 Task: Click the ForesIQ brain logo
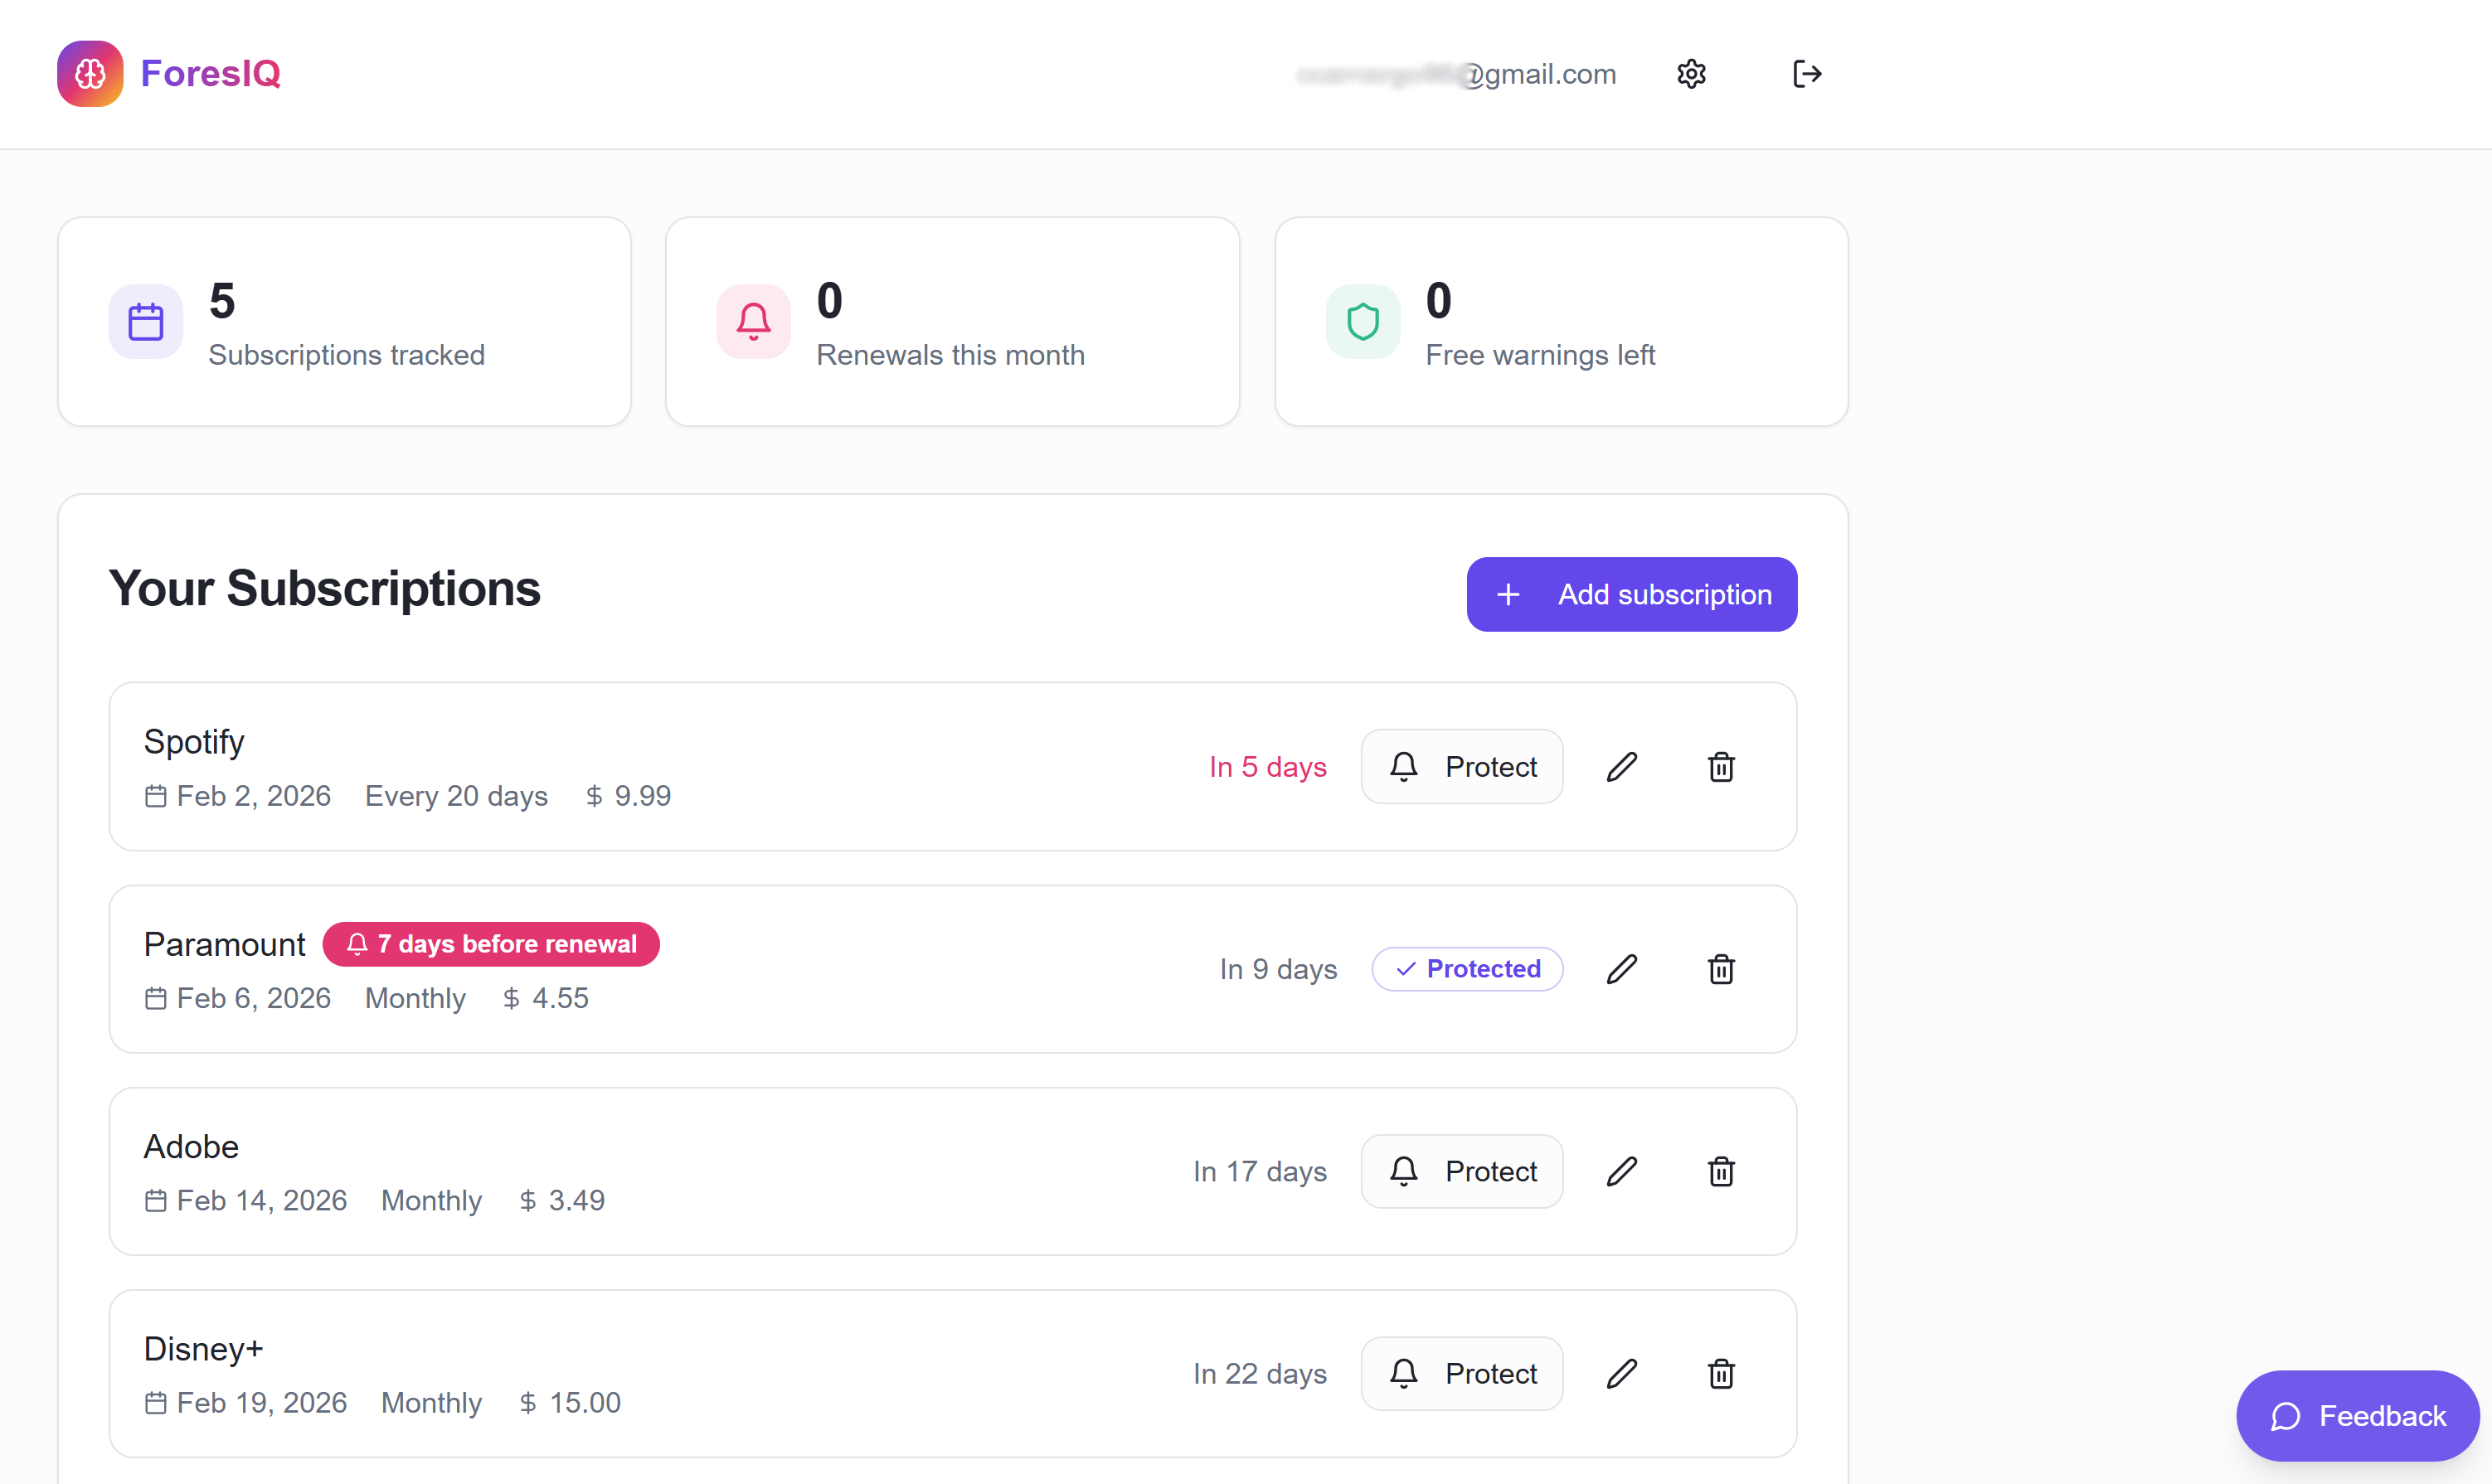[x=90, y=73]
